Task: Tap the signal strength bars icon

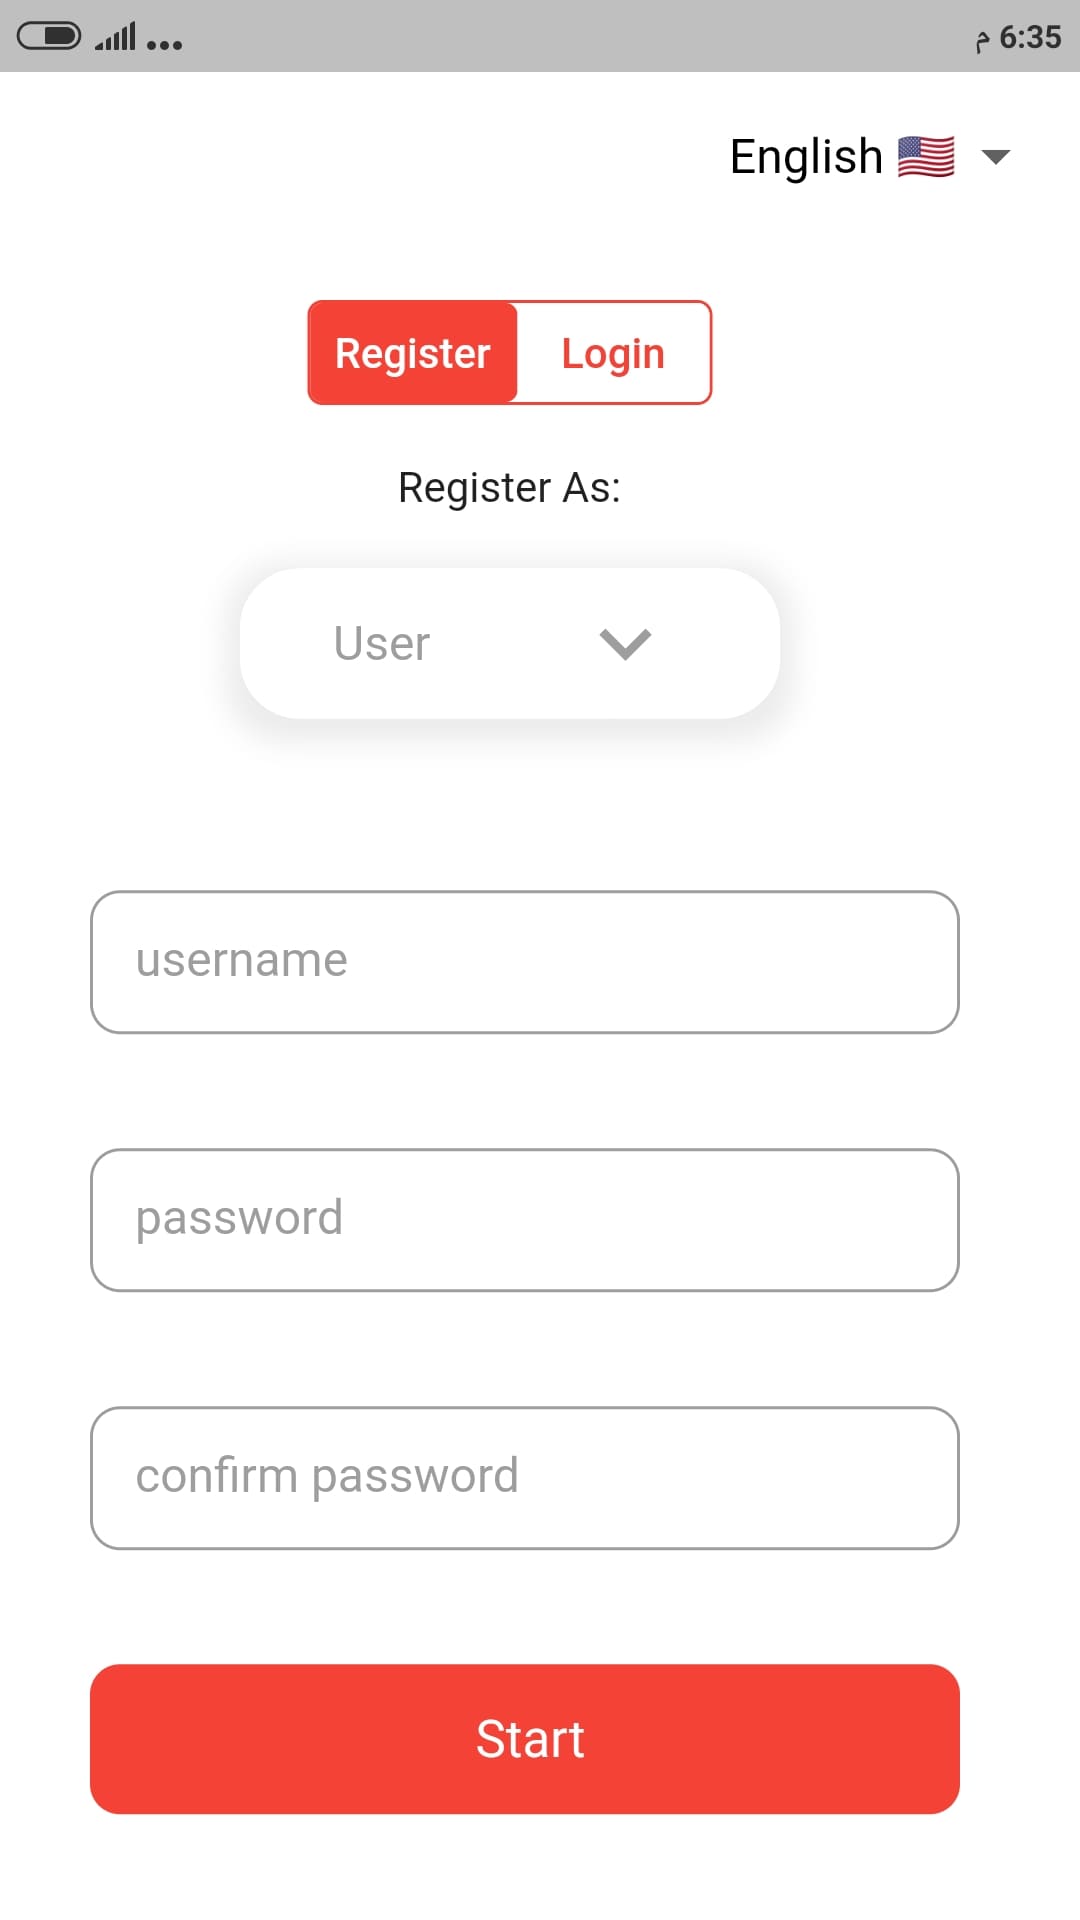Action: [115, 38]
